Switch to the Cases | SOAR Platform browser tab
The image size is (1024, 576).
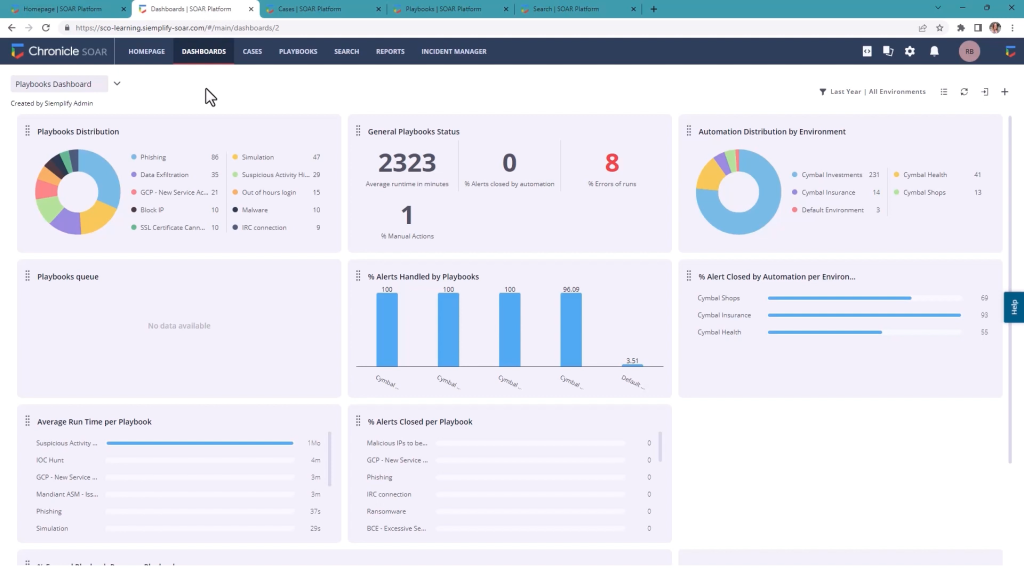click(x=322, y=9)
